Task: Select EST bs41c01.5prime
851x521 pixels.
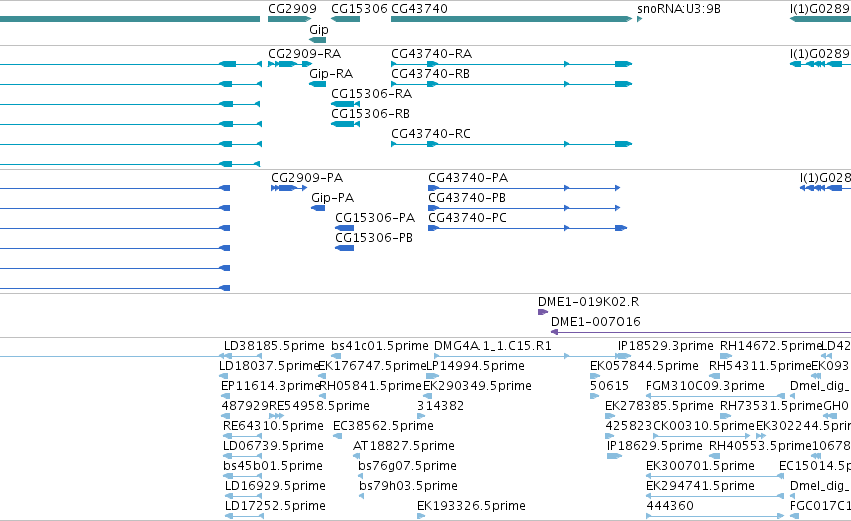Action: pos(380,346)
